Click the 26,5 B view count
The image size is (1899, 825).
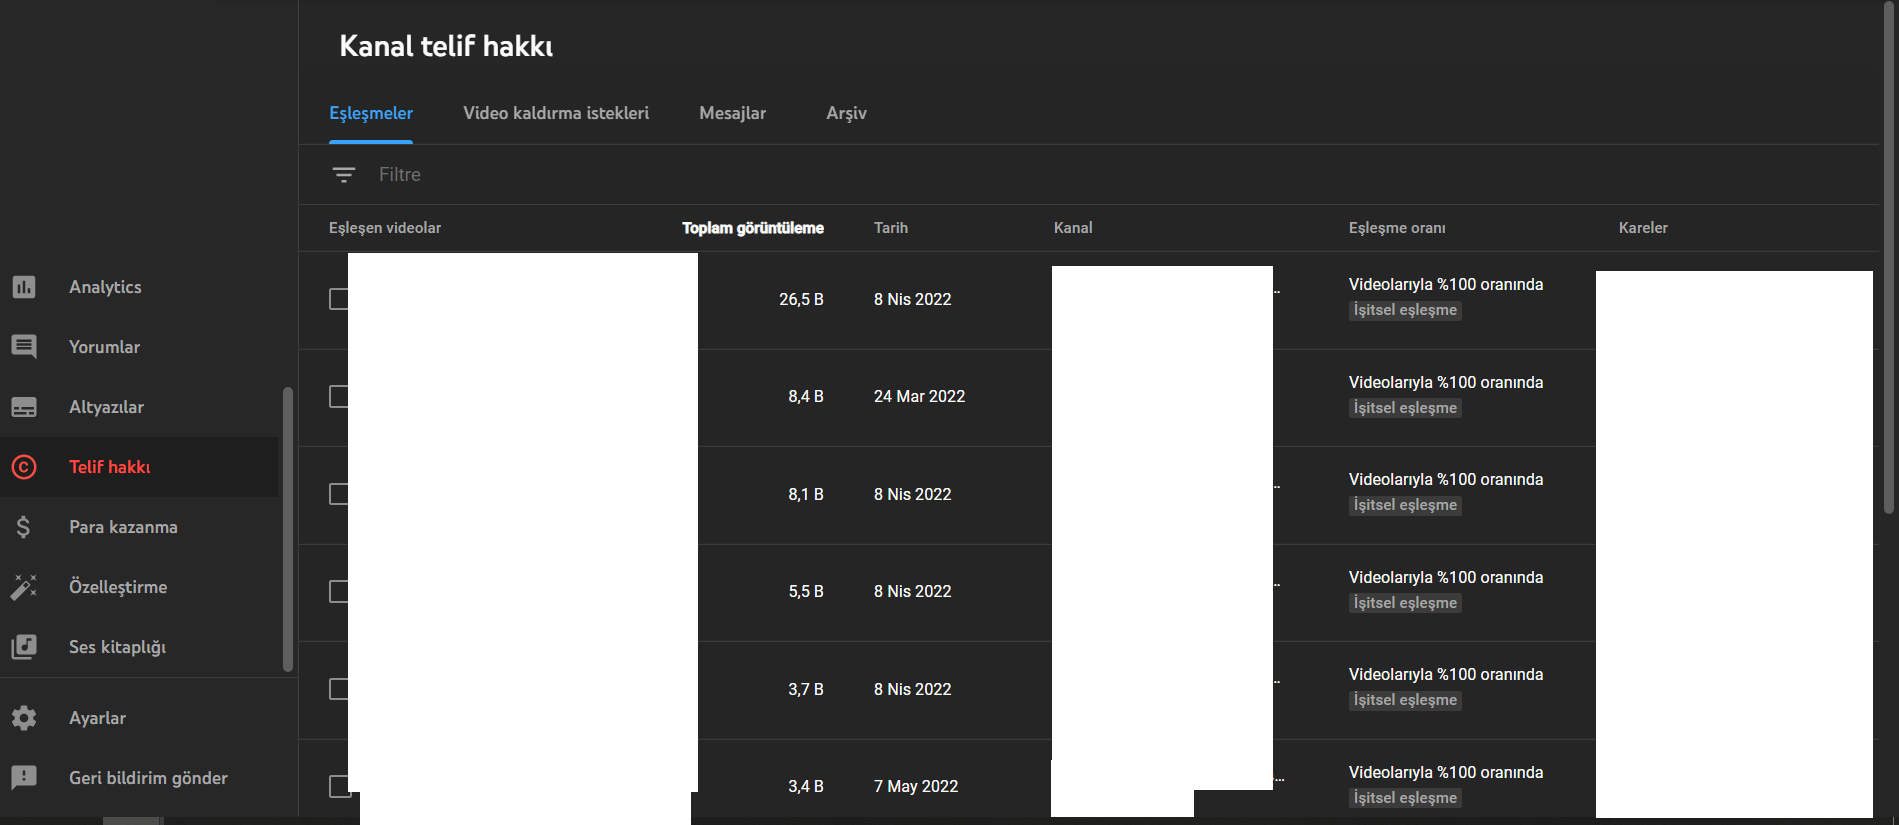(x=801, y=299)
